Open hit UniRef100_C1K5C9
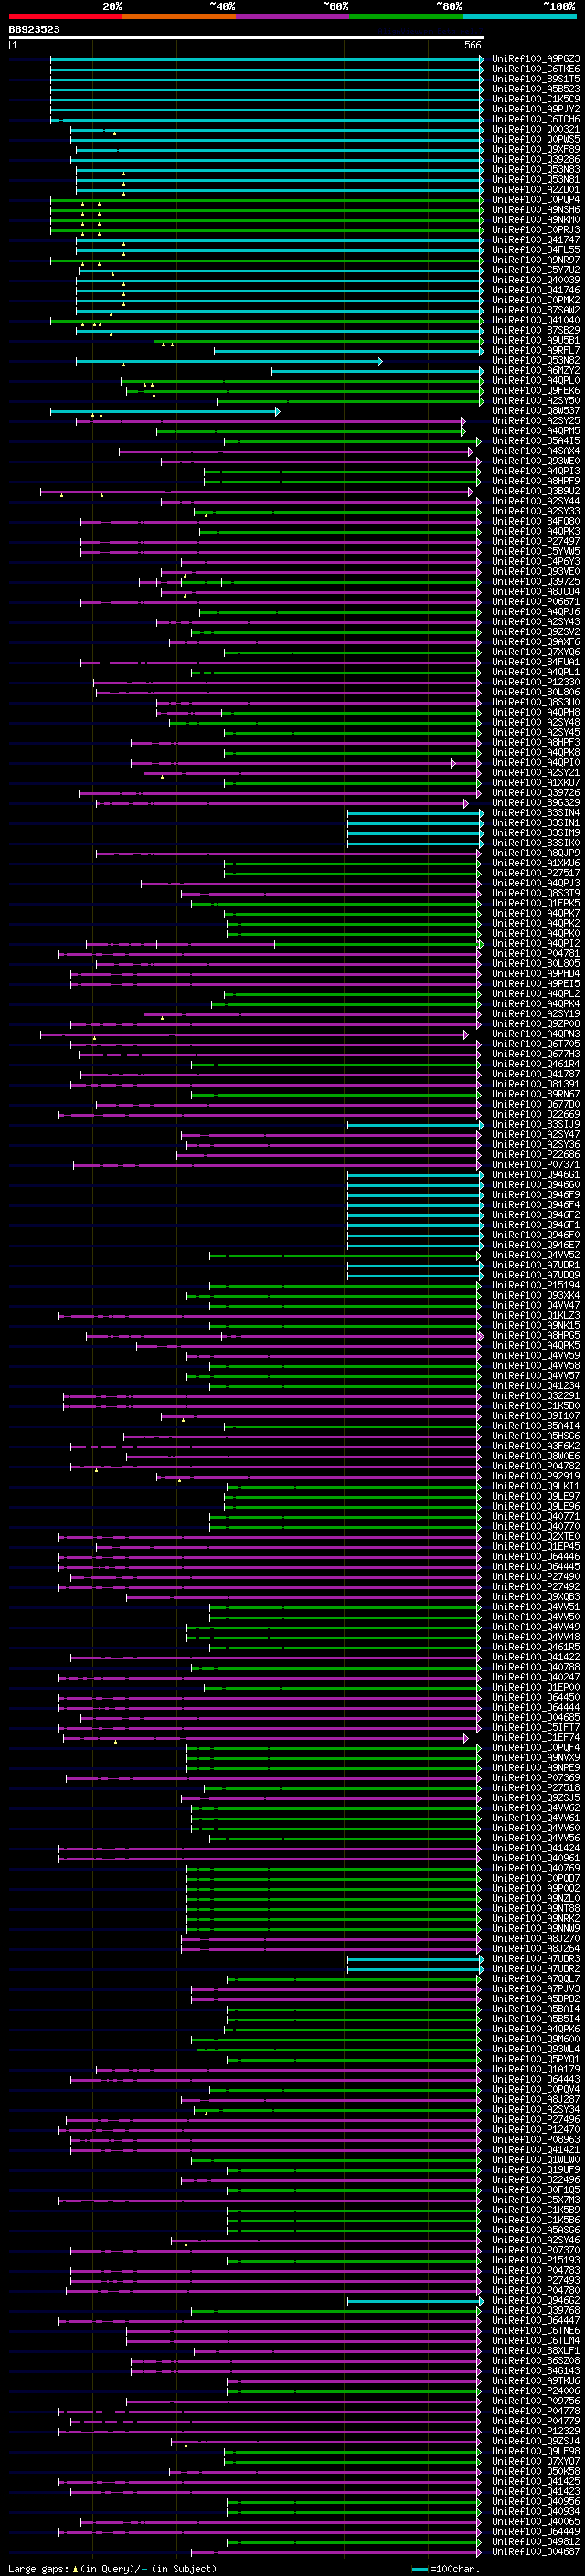585x2576 pixels. 536,99
